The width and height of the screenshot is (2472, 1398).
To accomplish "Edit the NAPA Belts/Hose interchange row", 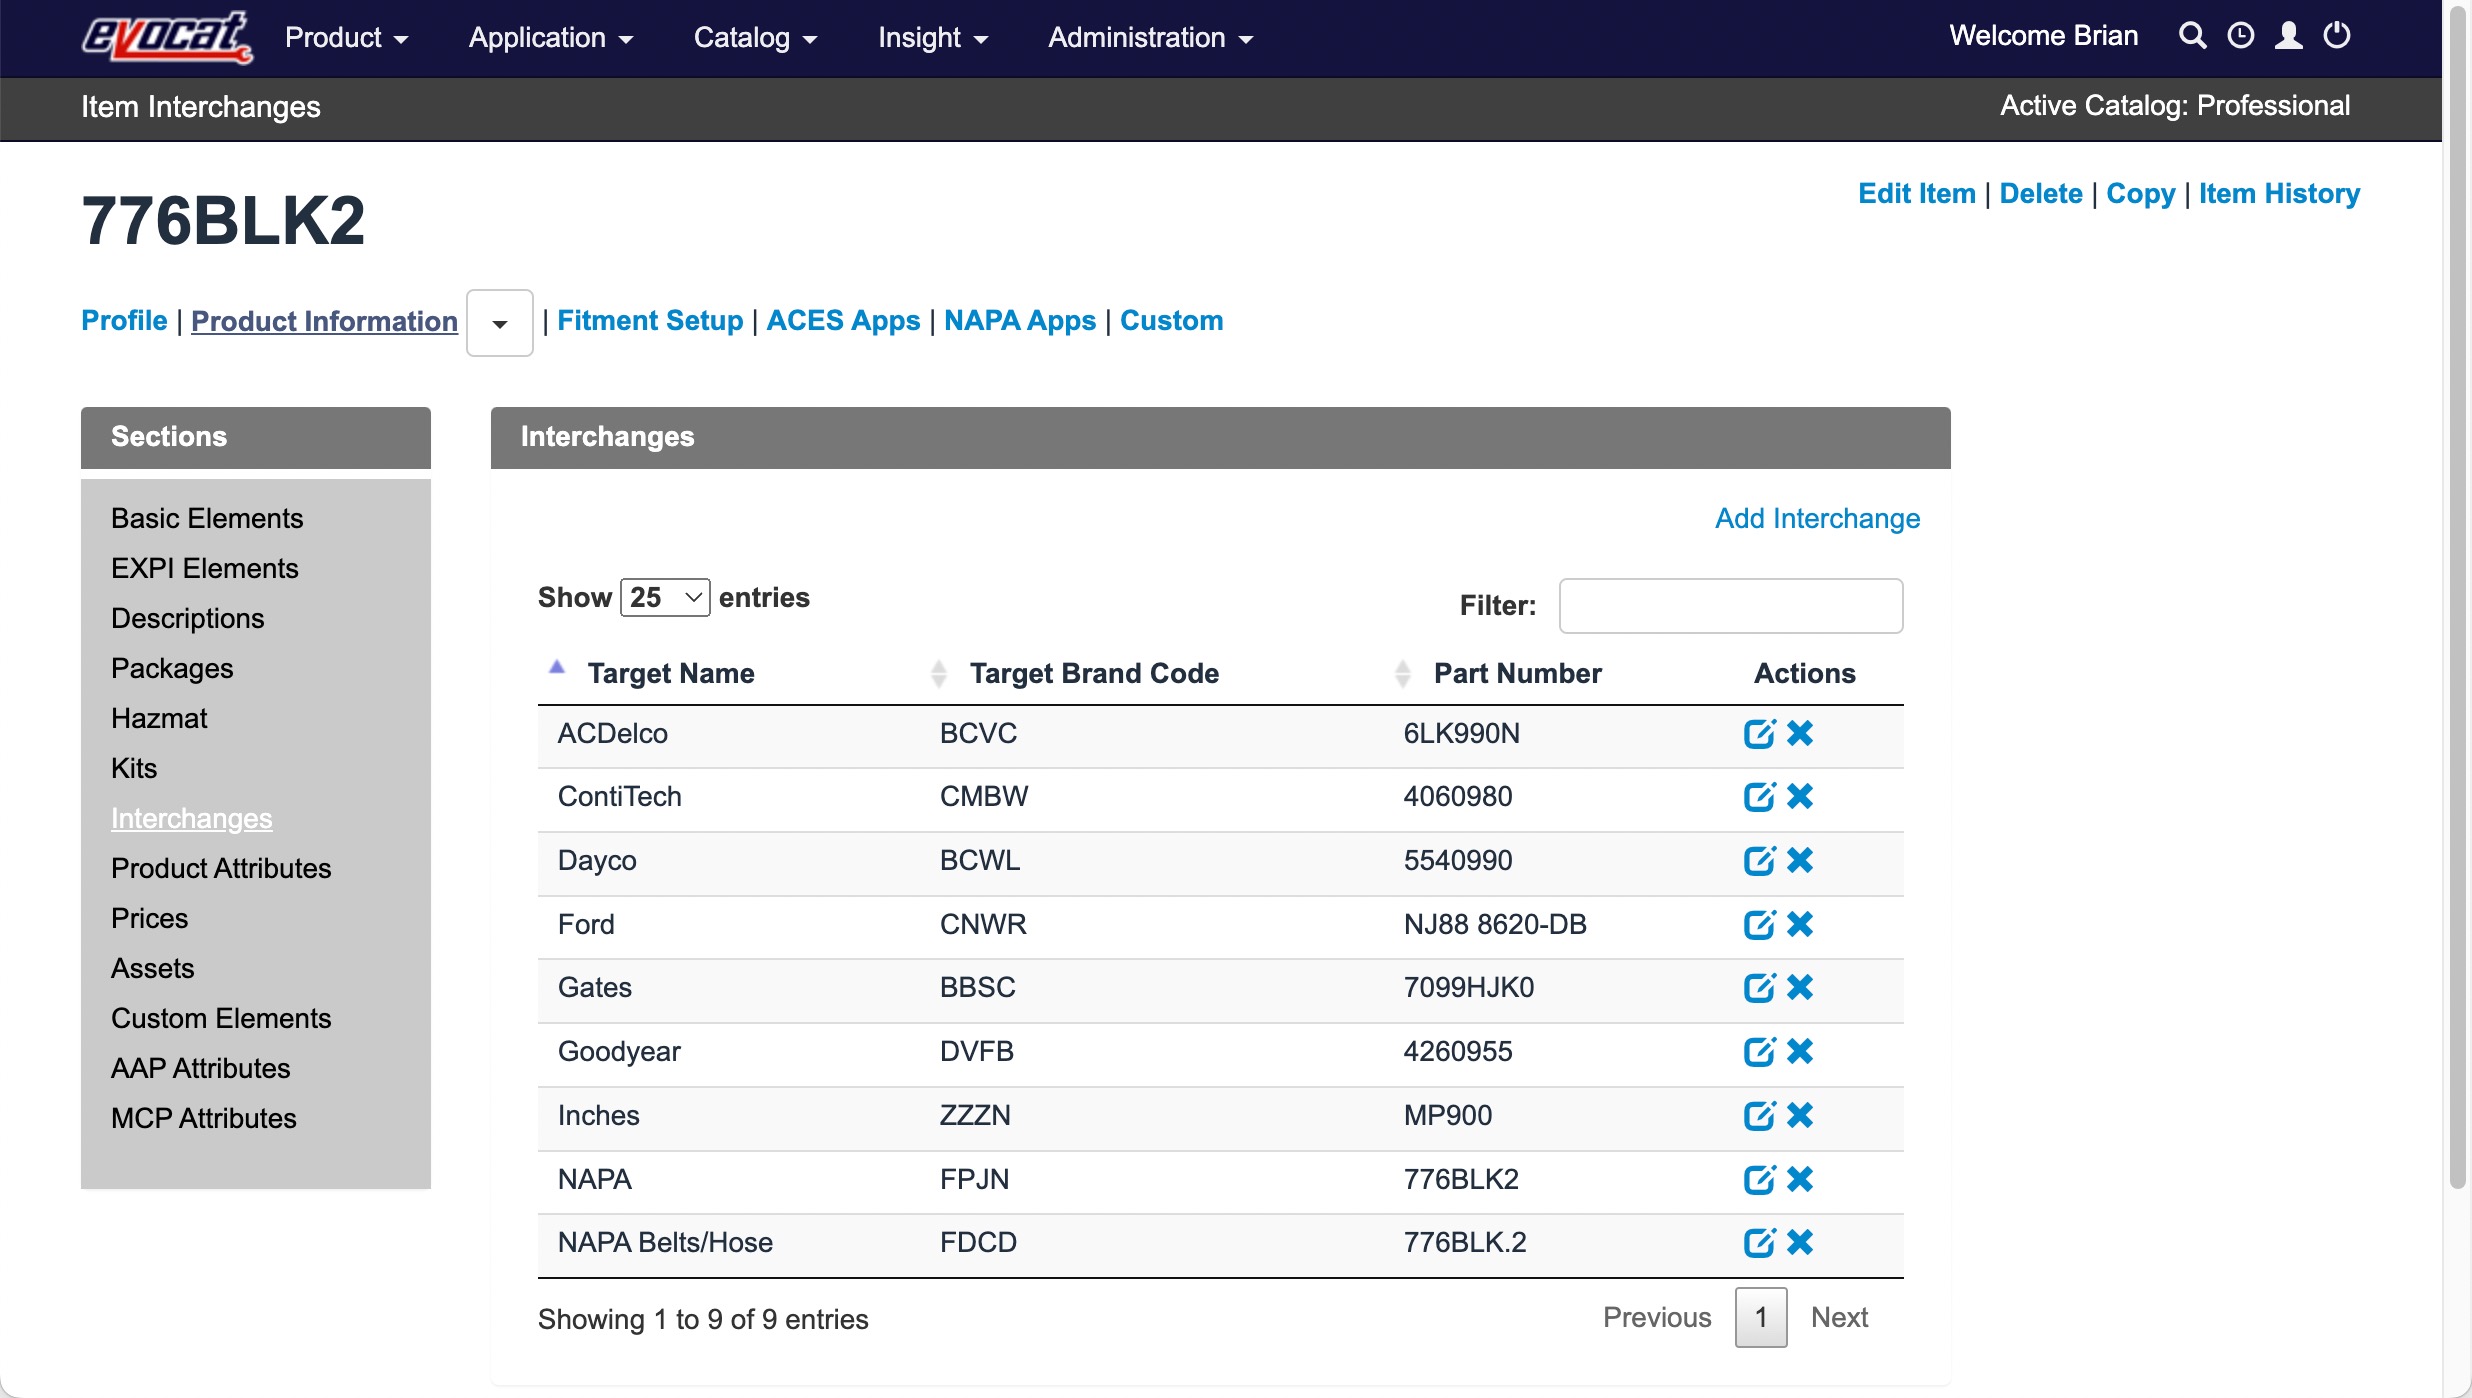I will (1760, 1242).
